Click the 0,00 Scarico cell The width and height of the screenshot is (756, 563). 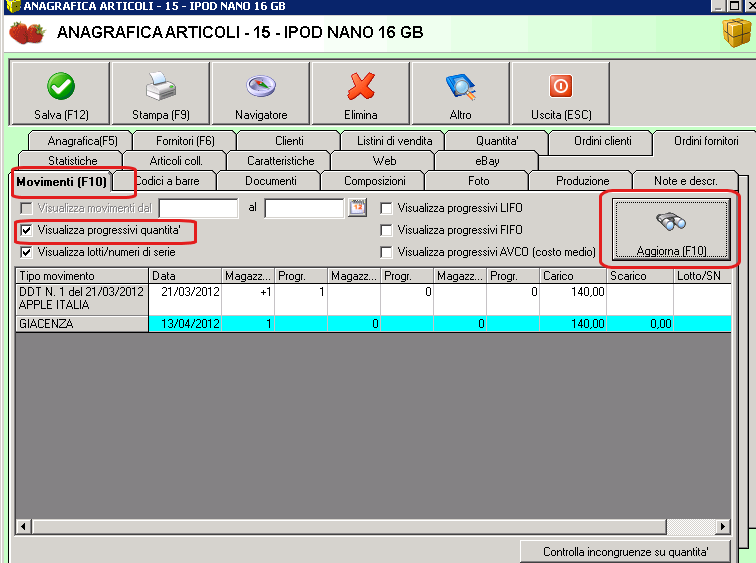(x=639, y=323)
